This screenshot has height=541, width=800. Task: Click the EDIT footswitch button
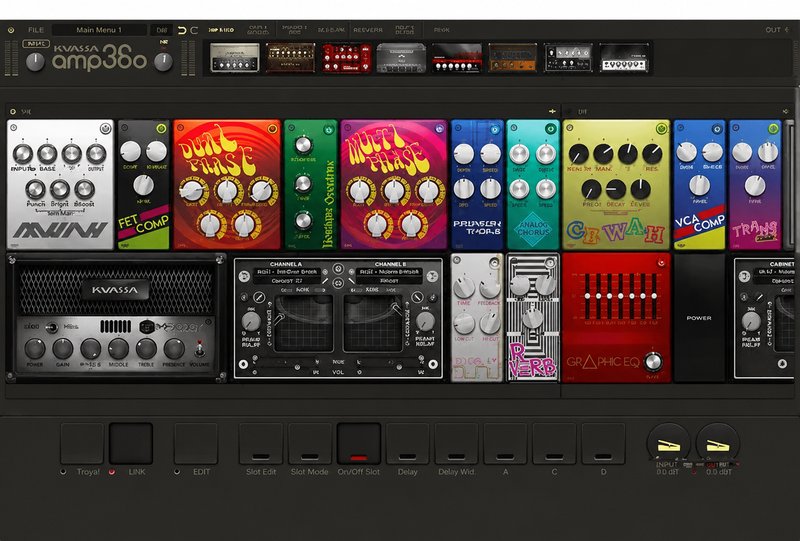(x=196, y=444)
